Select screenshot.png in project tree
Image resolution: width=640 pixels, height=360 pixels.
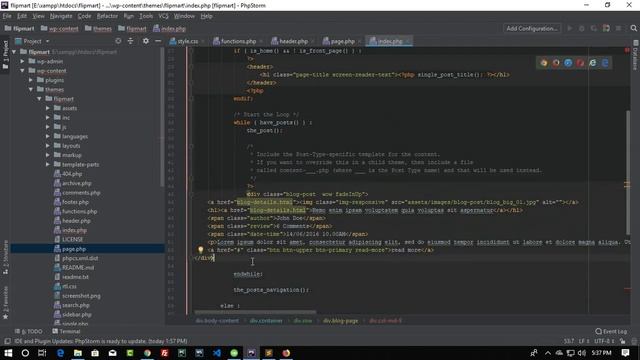tap(77, 296)
